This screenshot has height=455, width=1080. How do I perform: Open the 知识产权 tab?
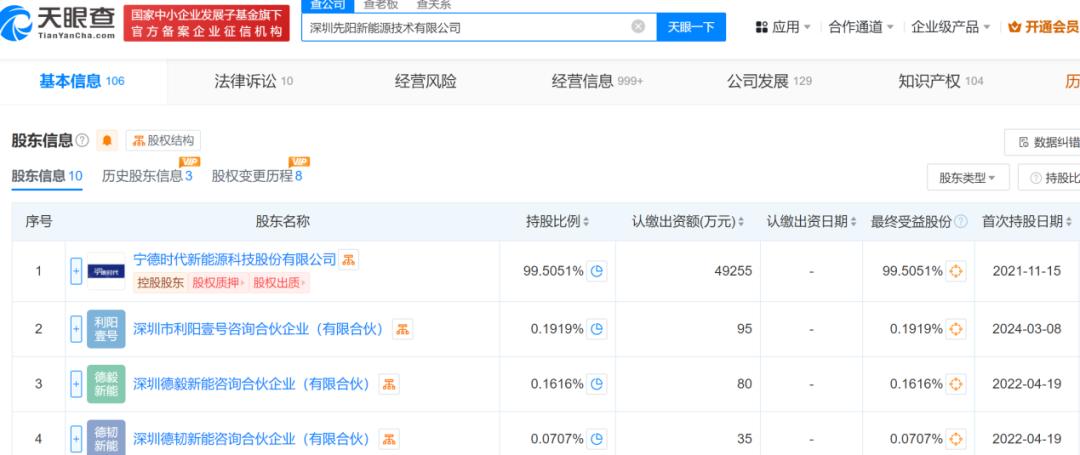(x=941, y=81)
